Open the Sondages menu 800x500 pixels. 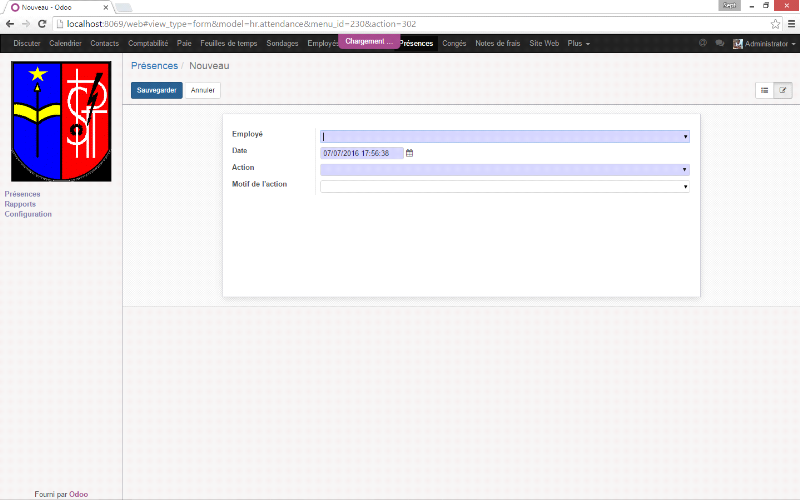tap(282, 43)
